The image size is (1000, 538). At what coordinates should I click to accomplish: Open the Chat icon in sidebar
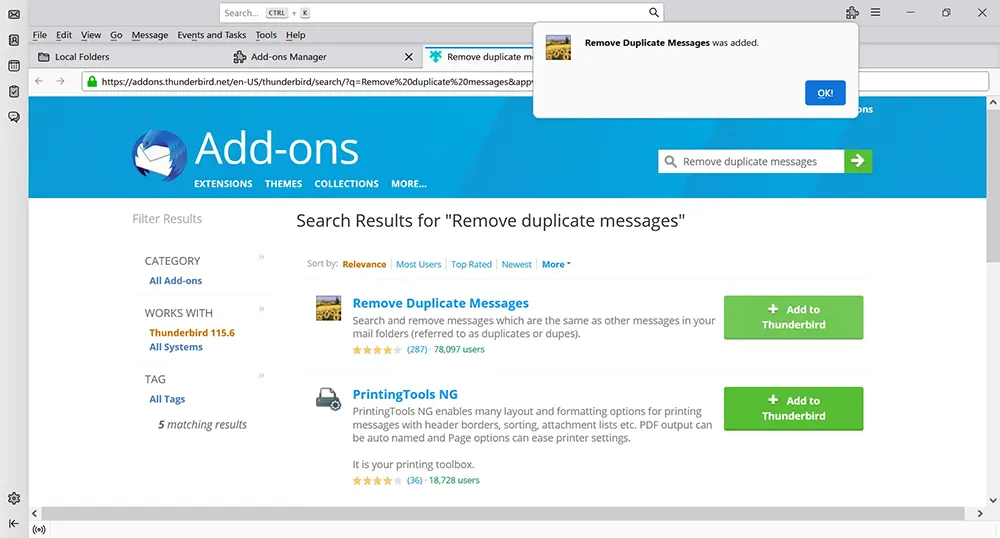13,117
